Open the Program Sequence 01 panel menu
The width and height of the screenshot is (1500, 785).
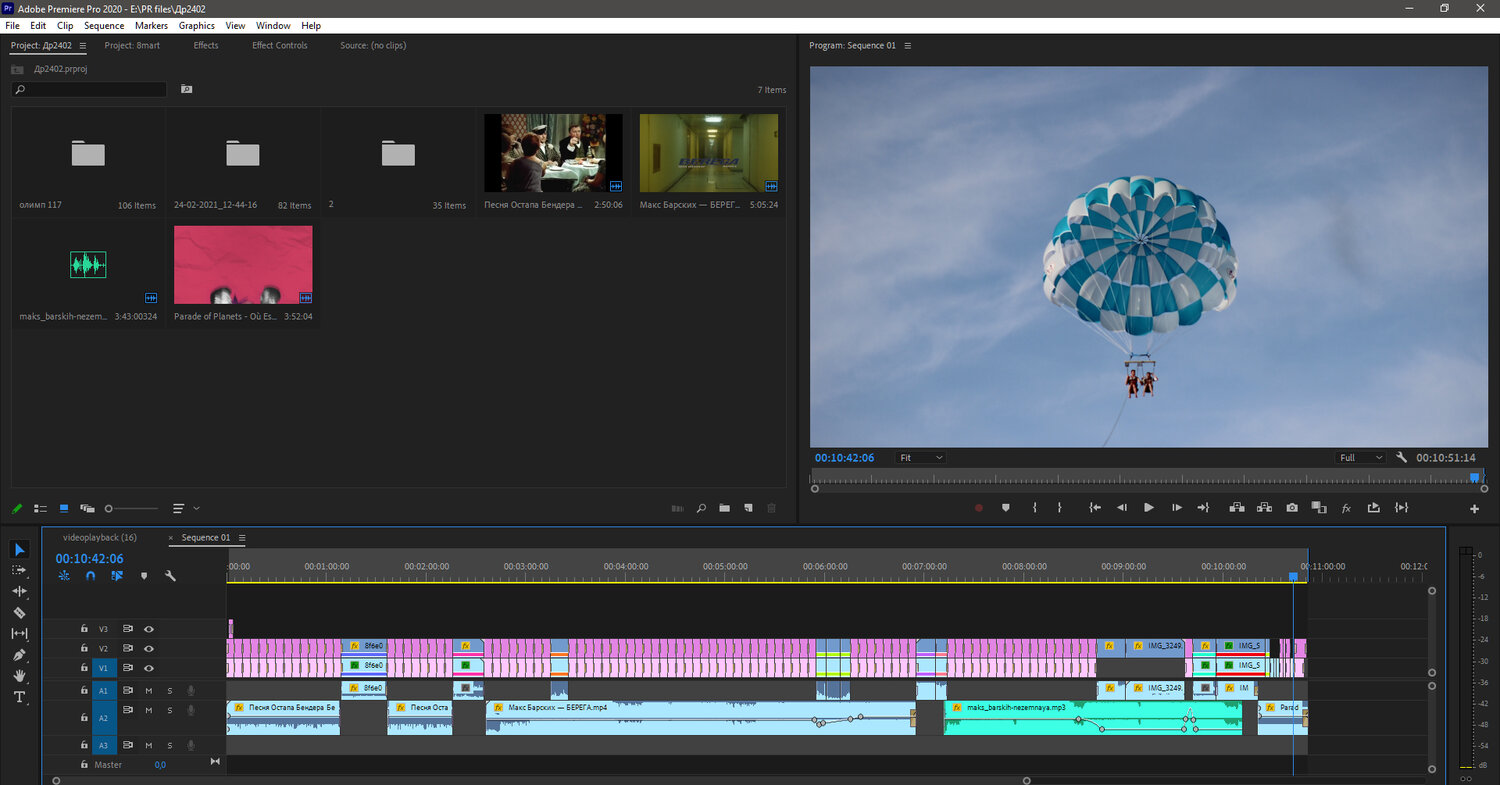tap(908, 46)
